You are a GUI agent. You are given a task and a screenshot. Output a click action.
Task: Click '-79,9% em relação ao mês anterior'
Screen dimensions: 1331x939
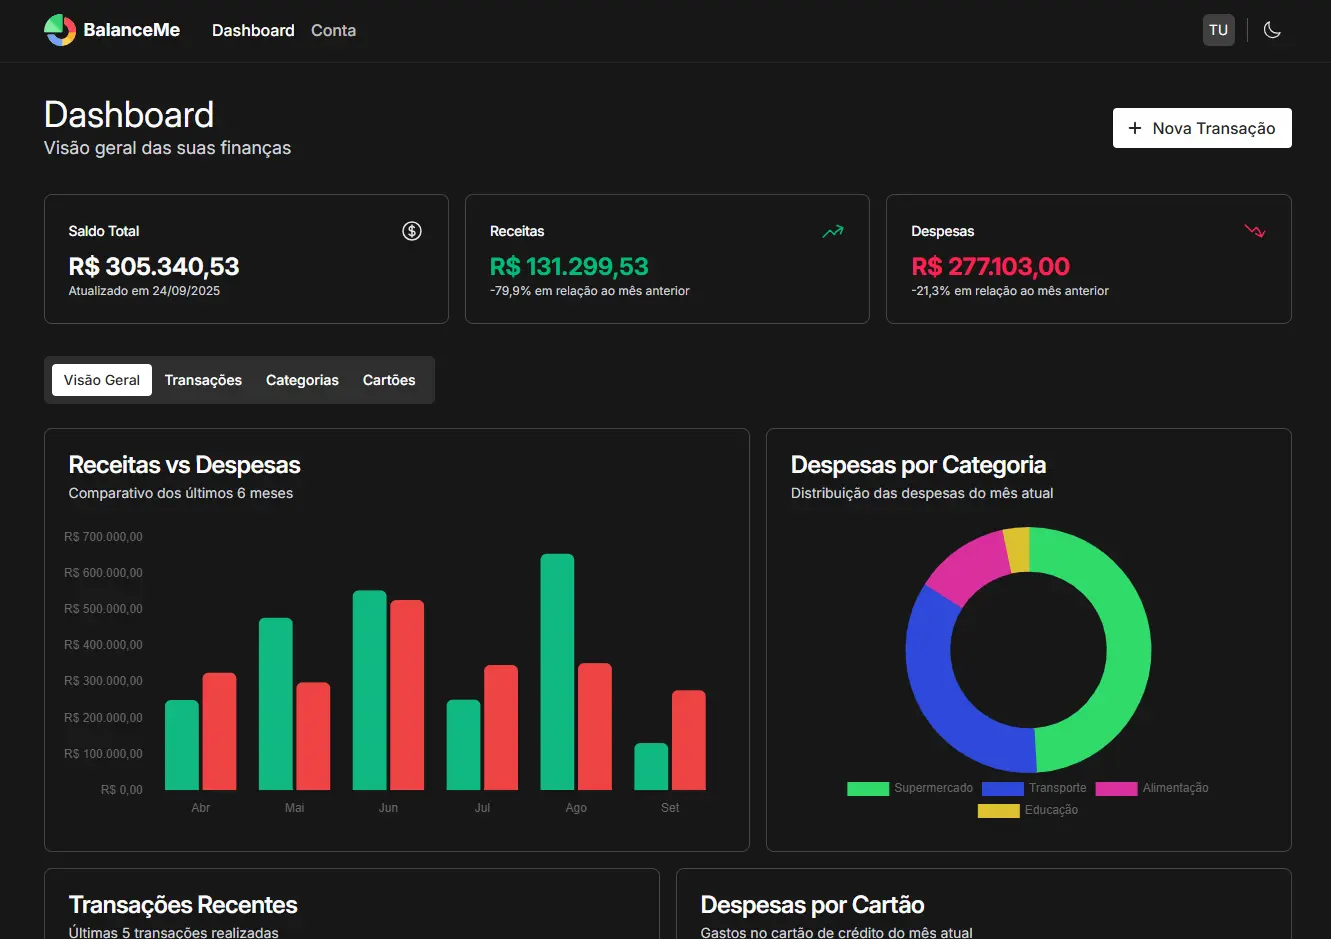click(590, 291)
